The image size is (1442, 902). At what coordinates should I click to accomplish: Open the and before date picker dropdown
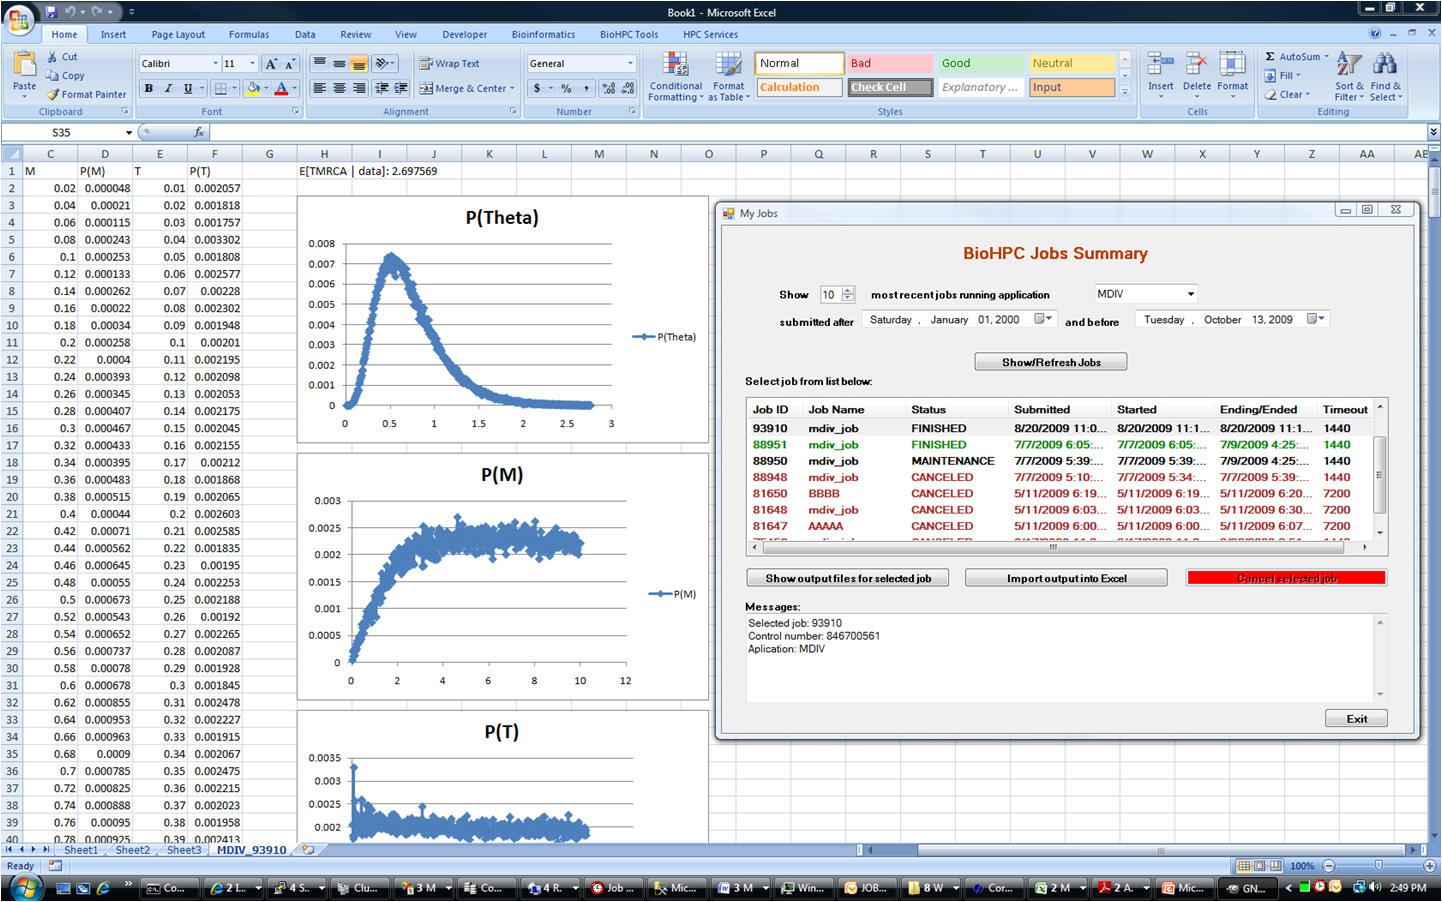pos(1316,319)
